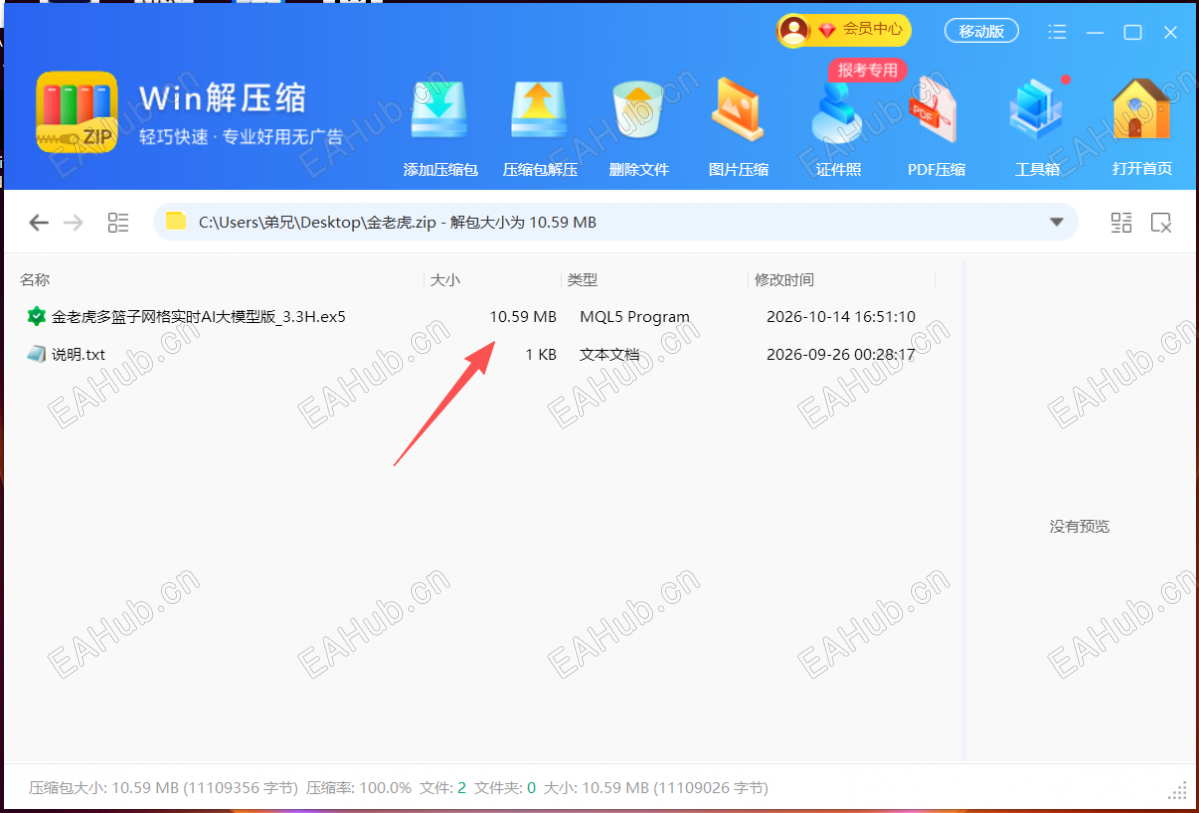1199x813 pixels.
Task: Click the 2026-09-26 00:28:17 date cell
Action: coord(840,355)
